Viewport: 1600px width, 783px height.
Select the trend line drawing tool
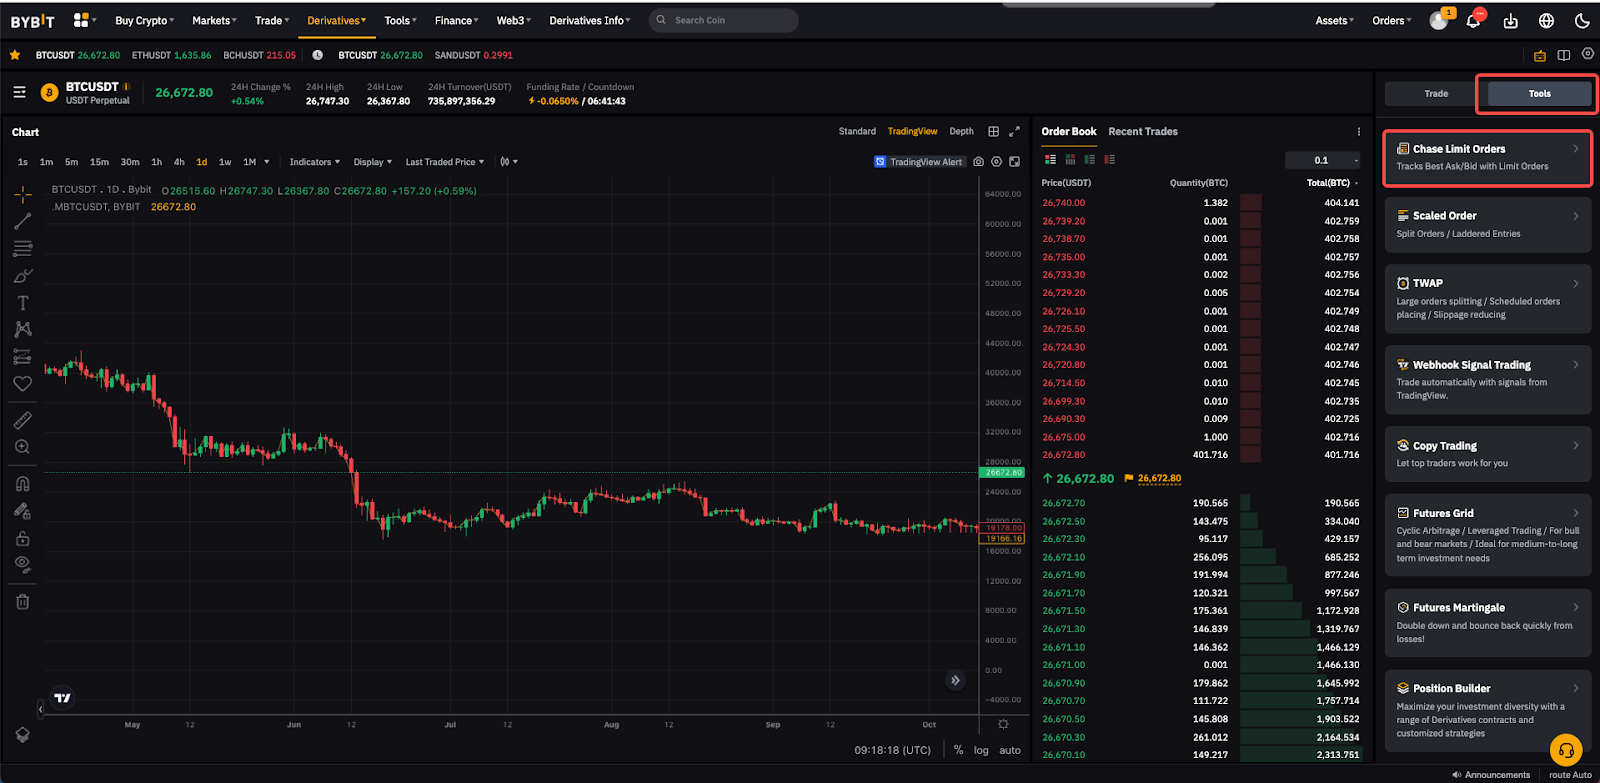coord(22,221)
